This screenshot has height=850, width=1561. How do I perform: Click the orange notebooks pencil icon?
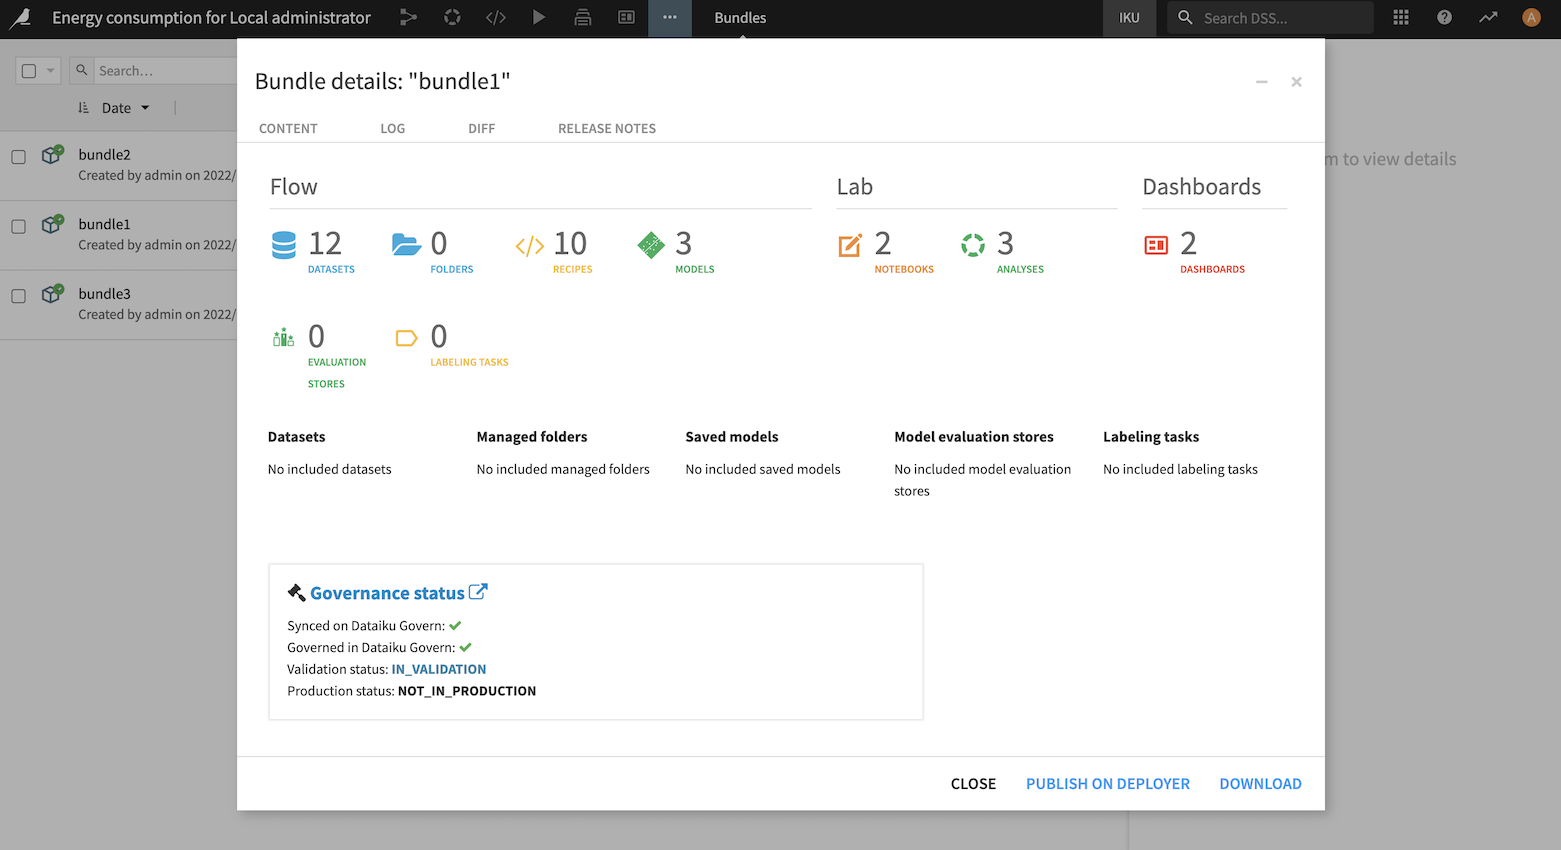[x=850, y=245]
